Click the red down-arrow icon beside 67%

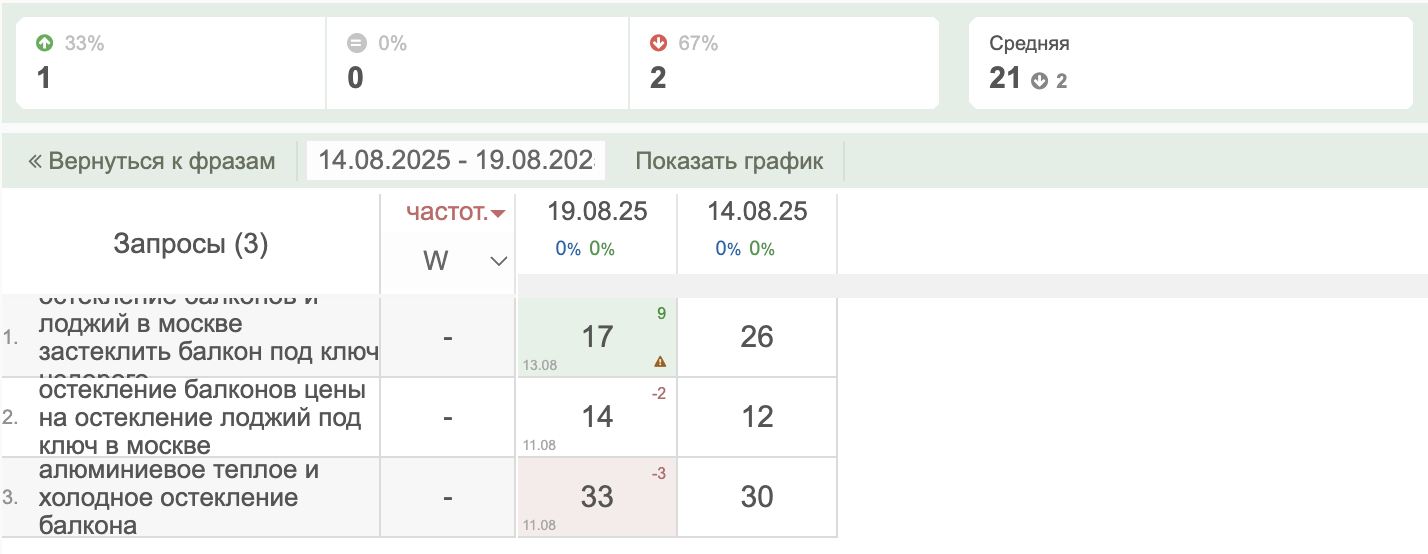click(x=658, y=43)
